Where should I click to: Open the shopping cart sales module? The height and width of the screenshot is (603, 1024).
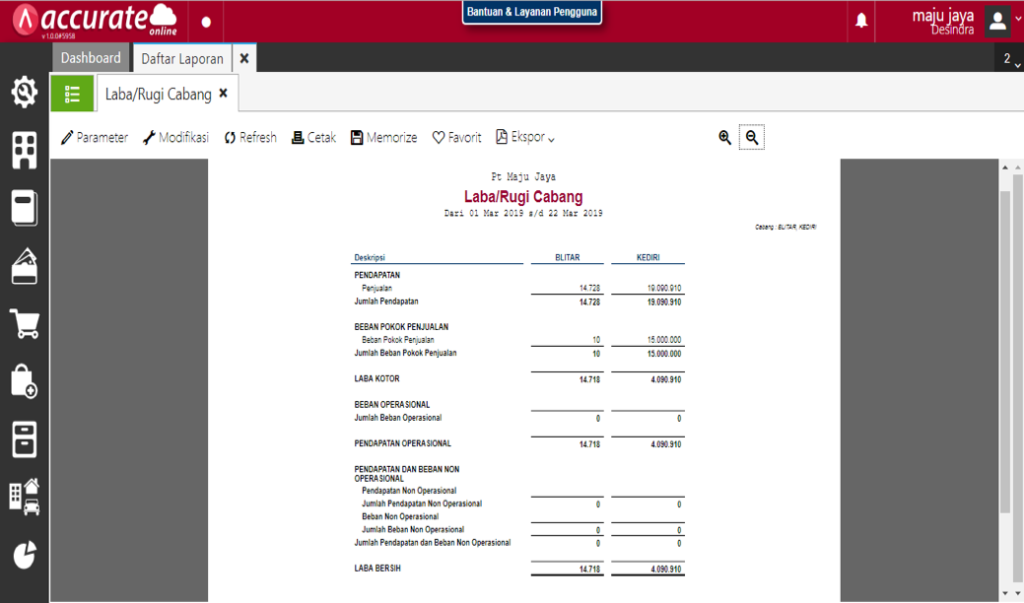click(x=25, y=323)
